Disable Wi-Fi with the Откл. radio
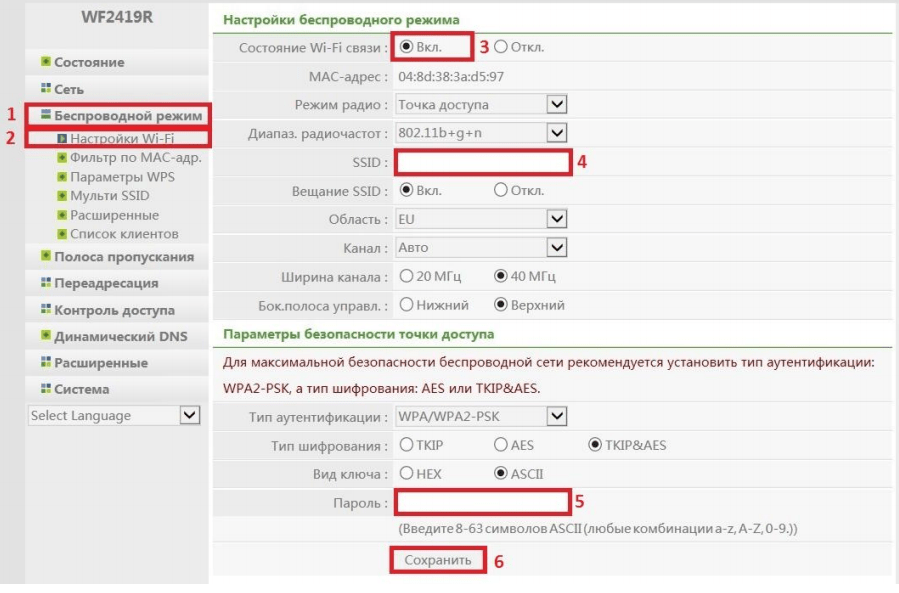899x593 pixels. coord(501,47)
